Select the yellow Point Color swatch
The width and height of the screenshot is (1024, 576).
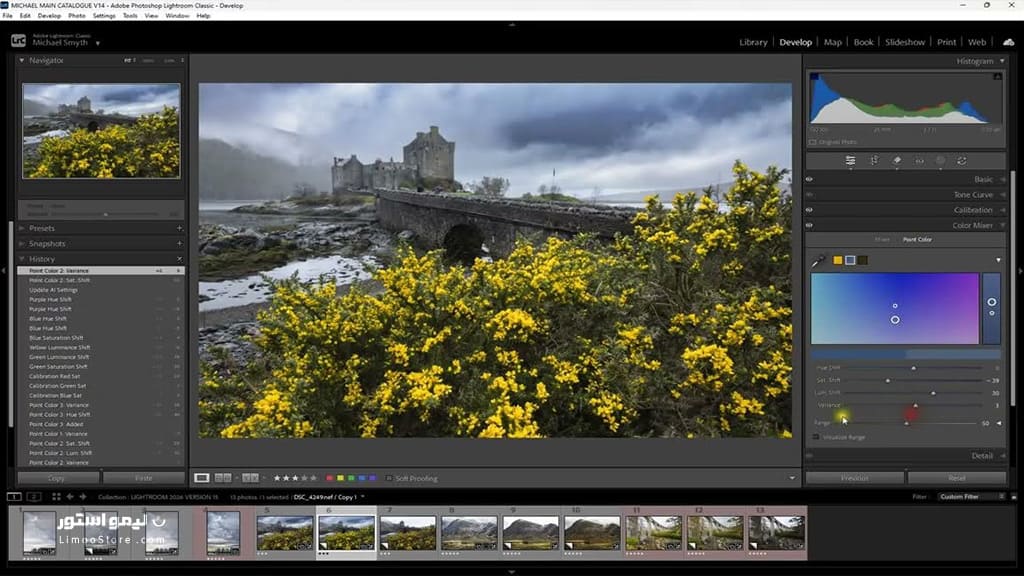point(837,260)
